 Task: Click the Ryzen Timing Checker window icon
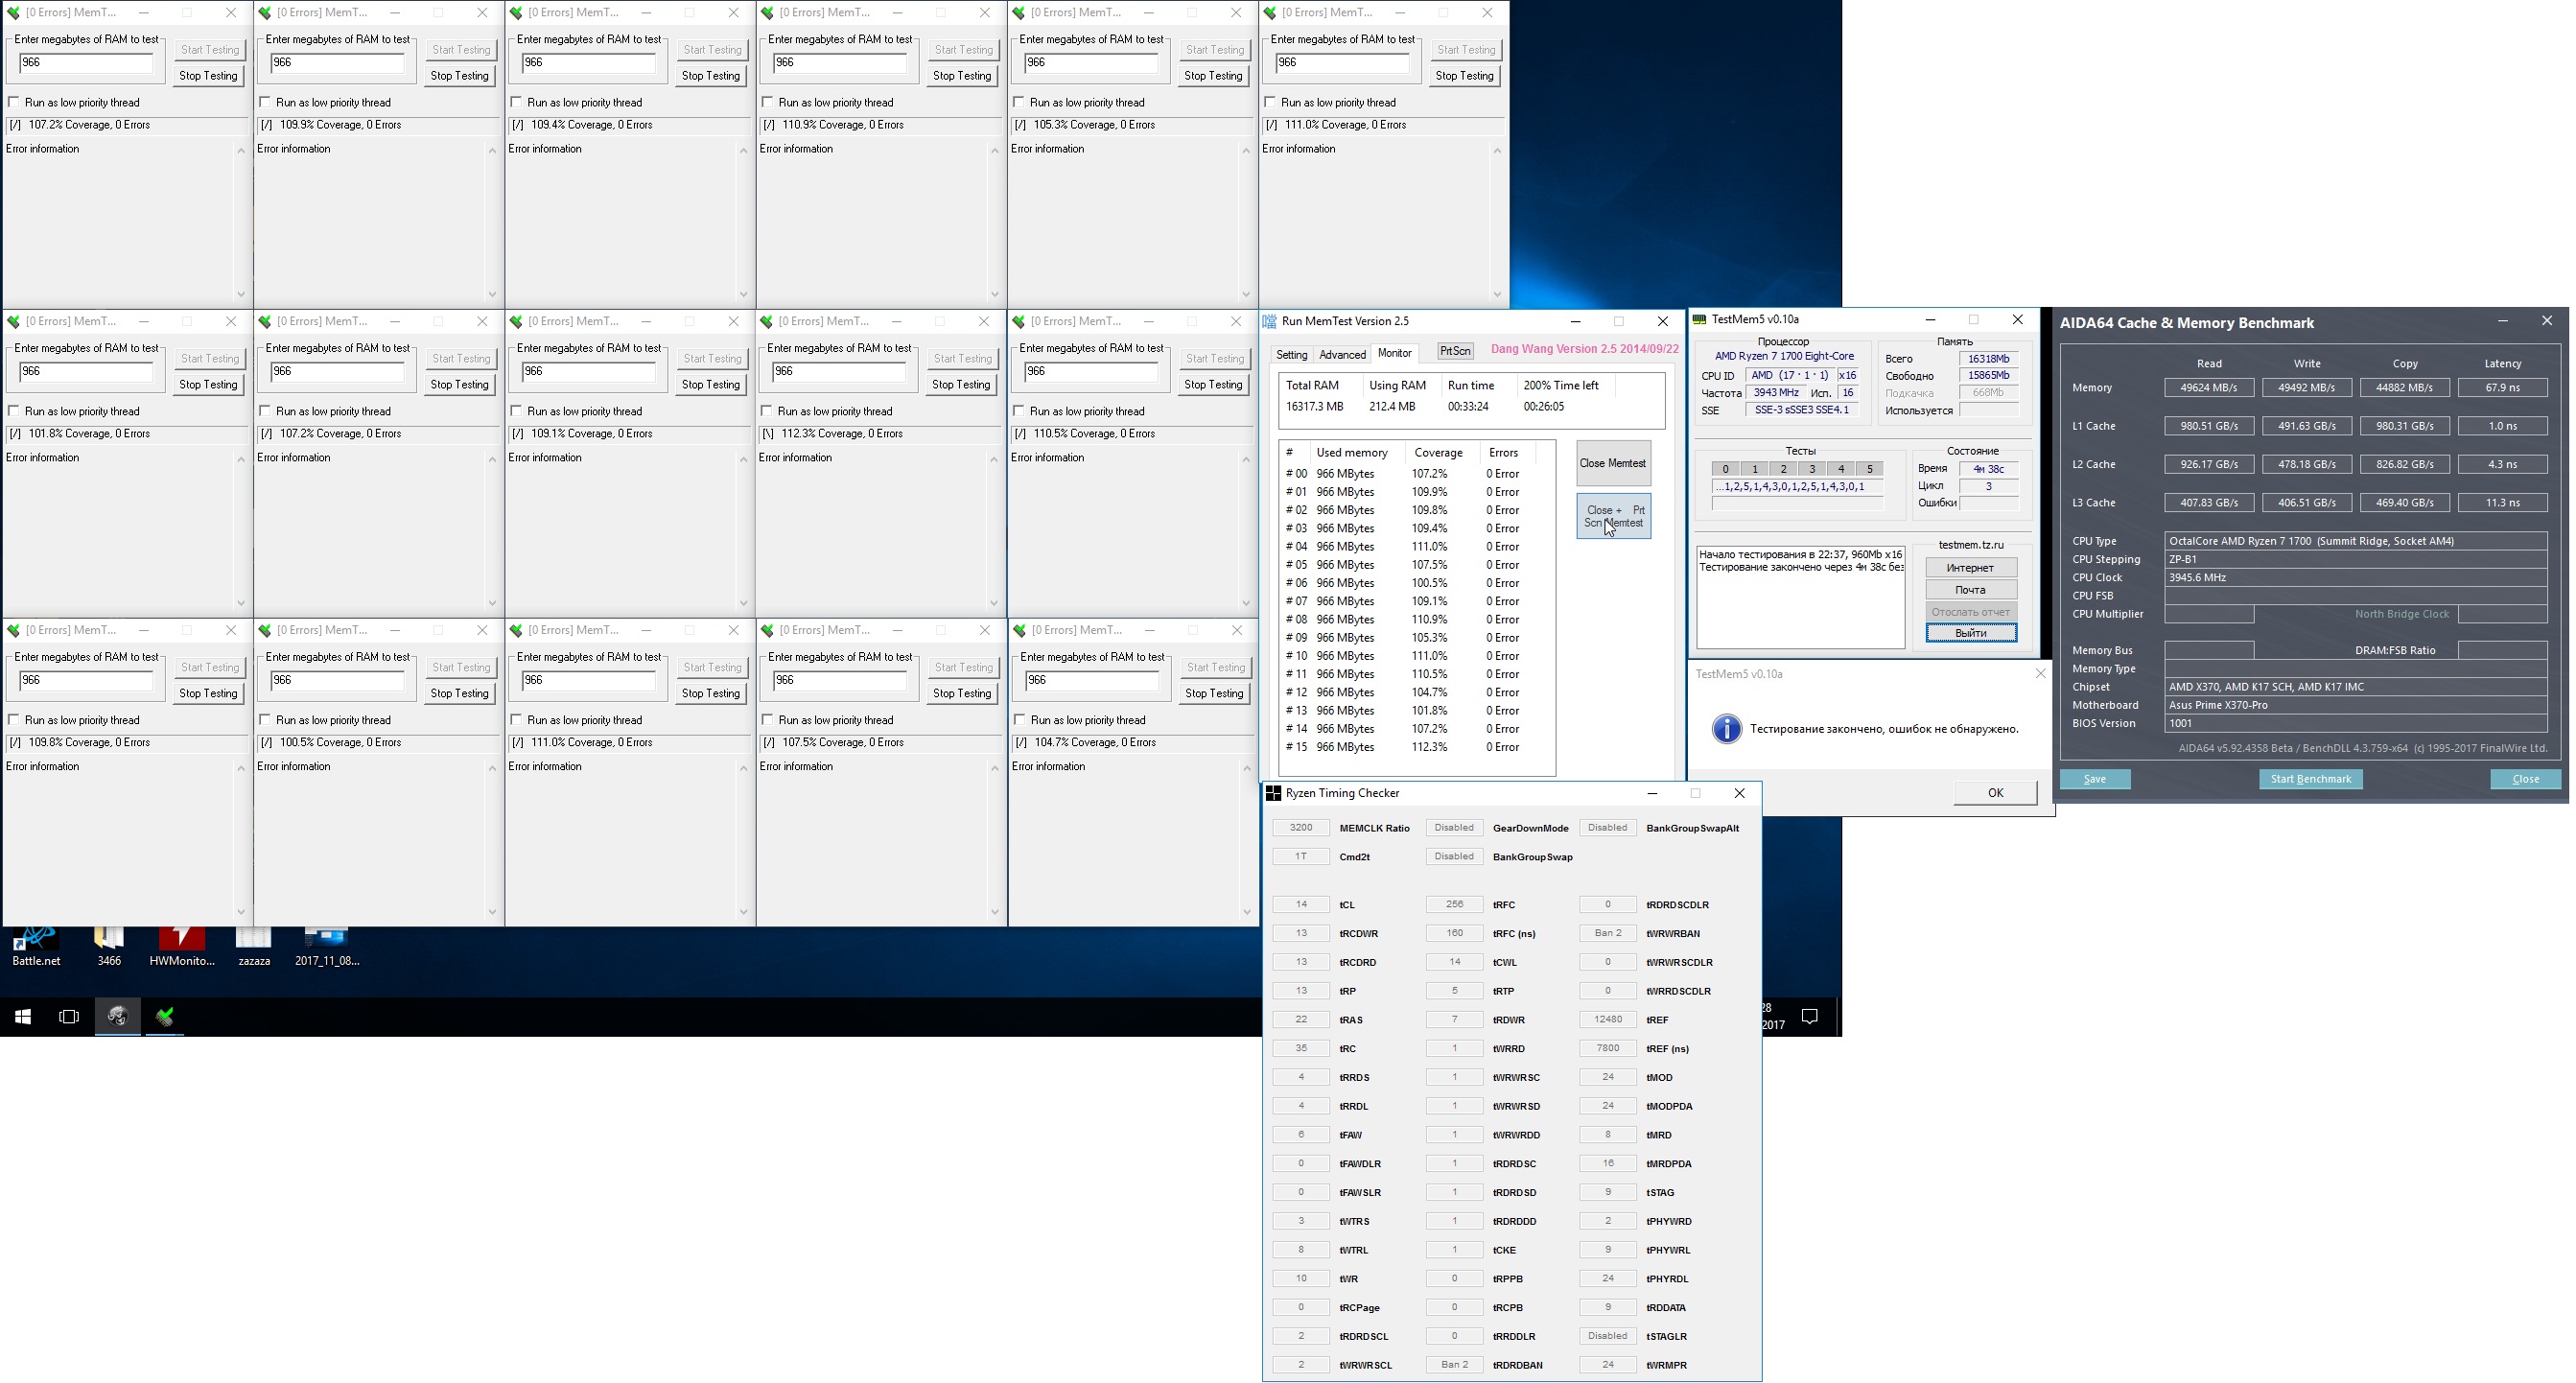1273,793
